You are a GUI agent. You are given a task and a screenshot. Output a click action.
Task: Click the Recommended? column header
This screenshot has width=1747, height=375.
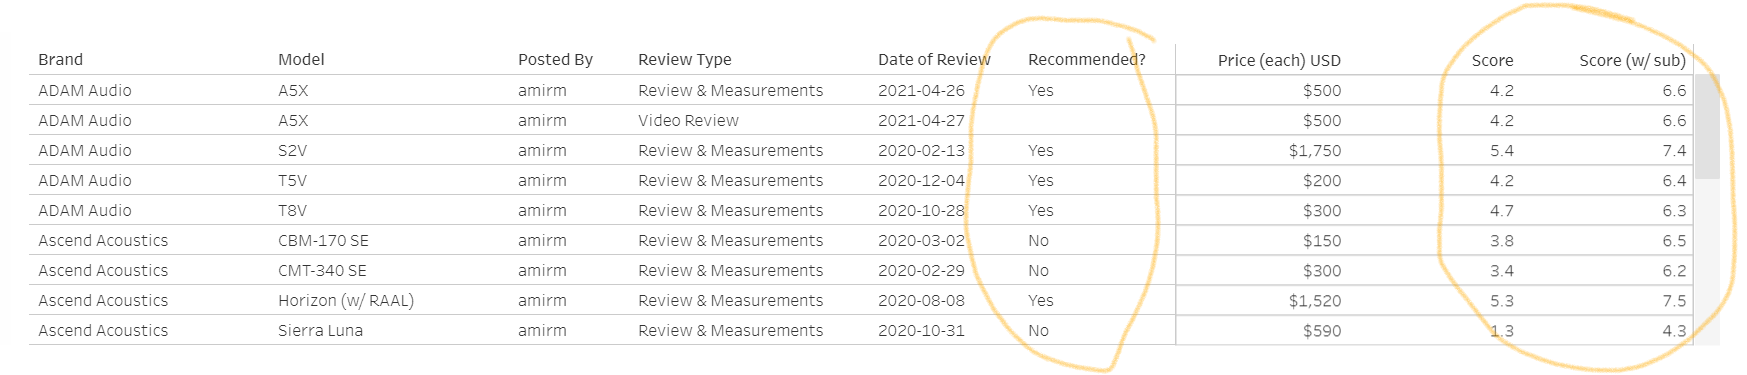pos(1087,60)
